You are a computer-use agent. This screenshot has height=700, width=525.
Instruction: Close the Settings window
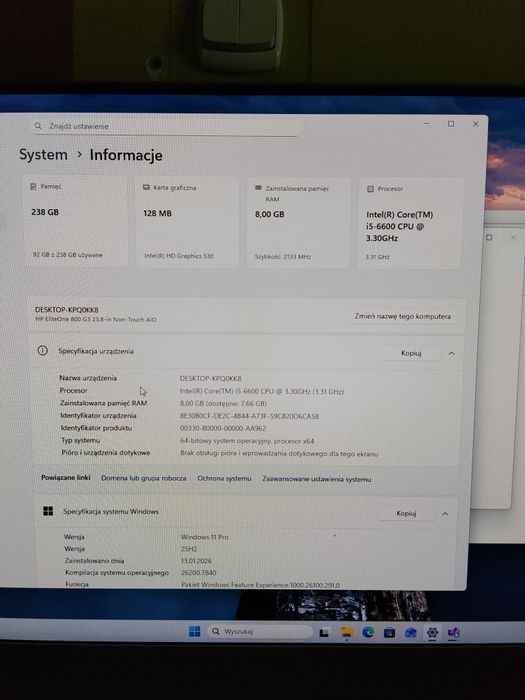tap(475, 124)
